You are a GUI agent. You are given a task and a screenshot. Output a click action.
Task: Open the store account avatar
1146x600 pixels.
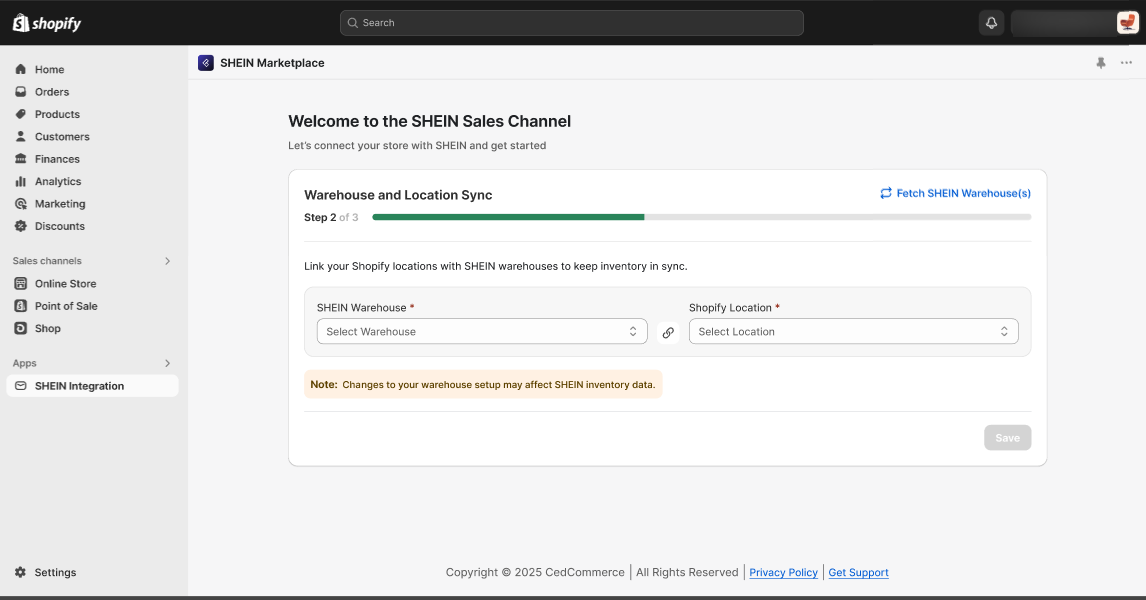1127,23
